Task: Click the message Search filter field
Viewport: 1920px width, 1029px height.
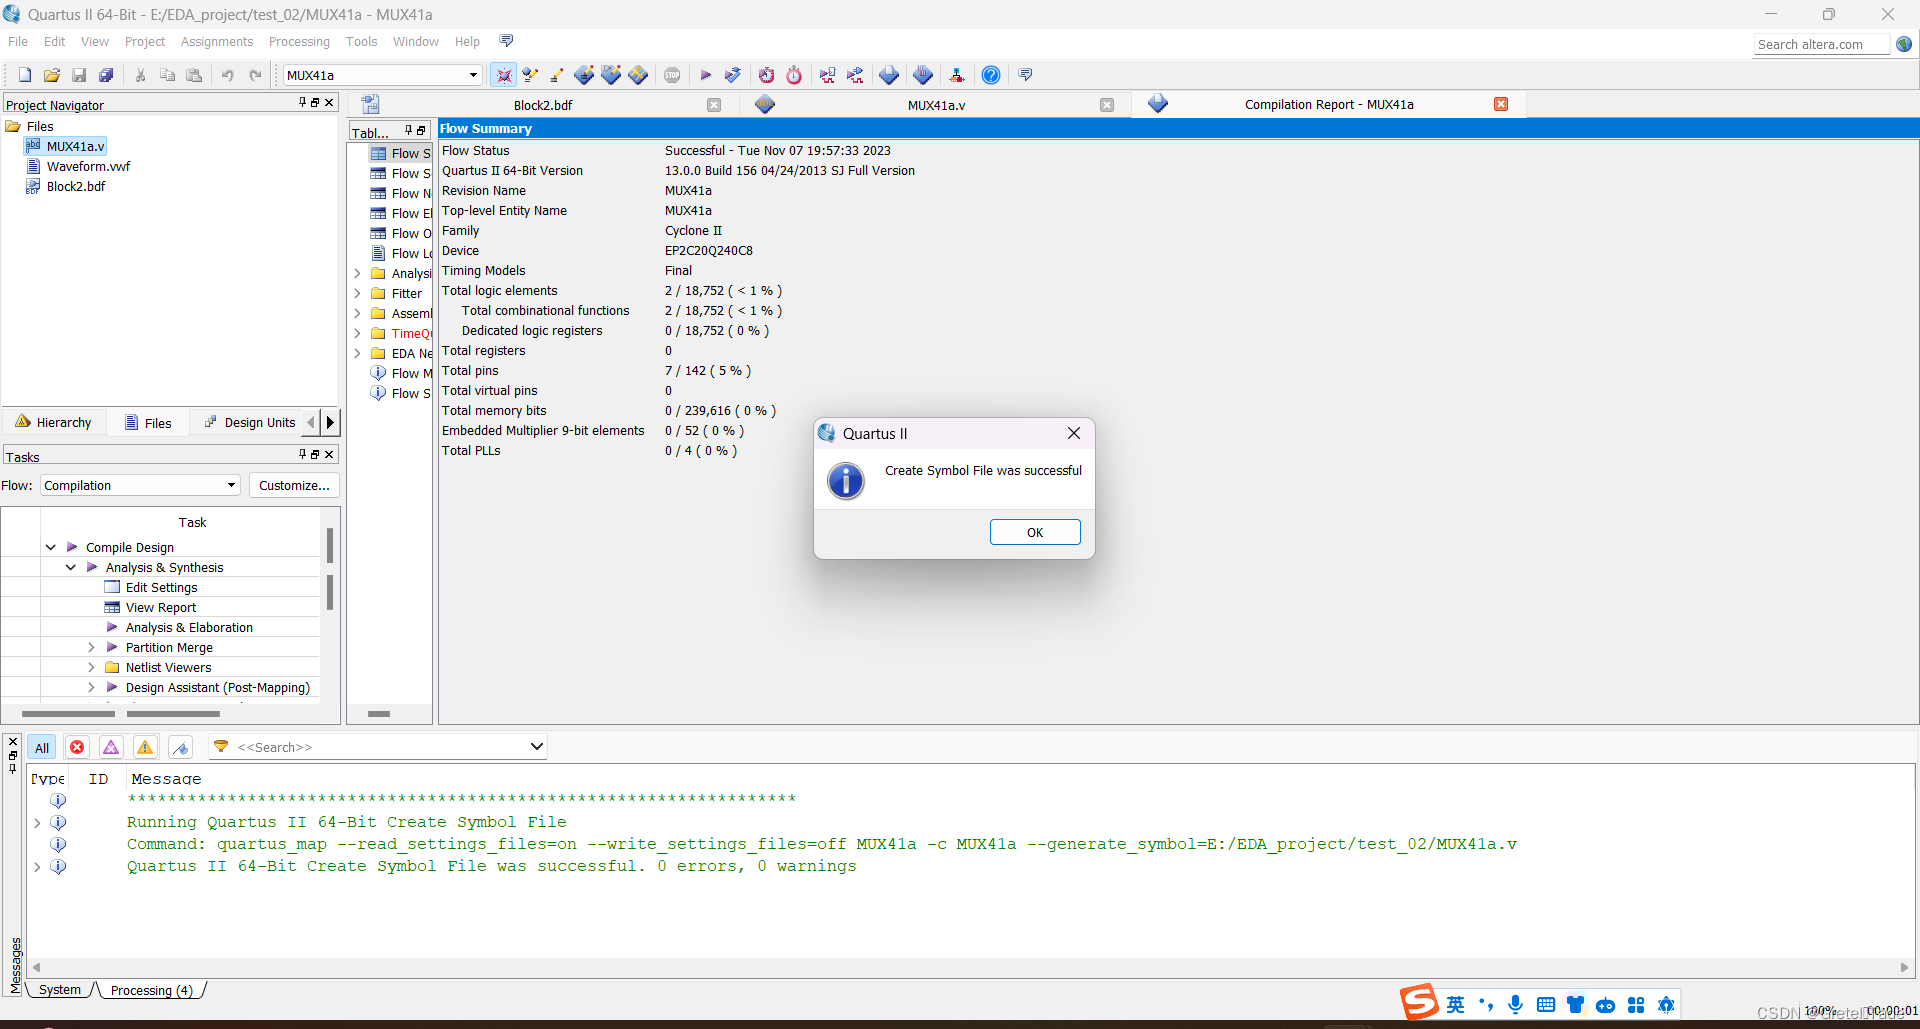Action: tap(380, 747)
